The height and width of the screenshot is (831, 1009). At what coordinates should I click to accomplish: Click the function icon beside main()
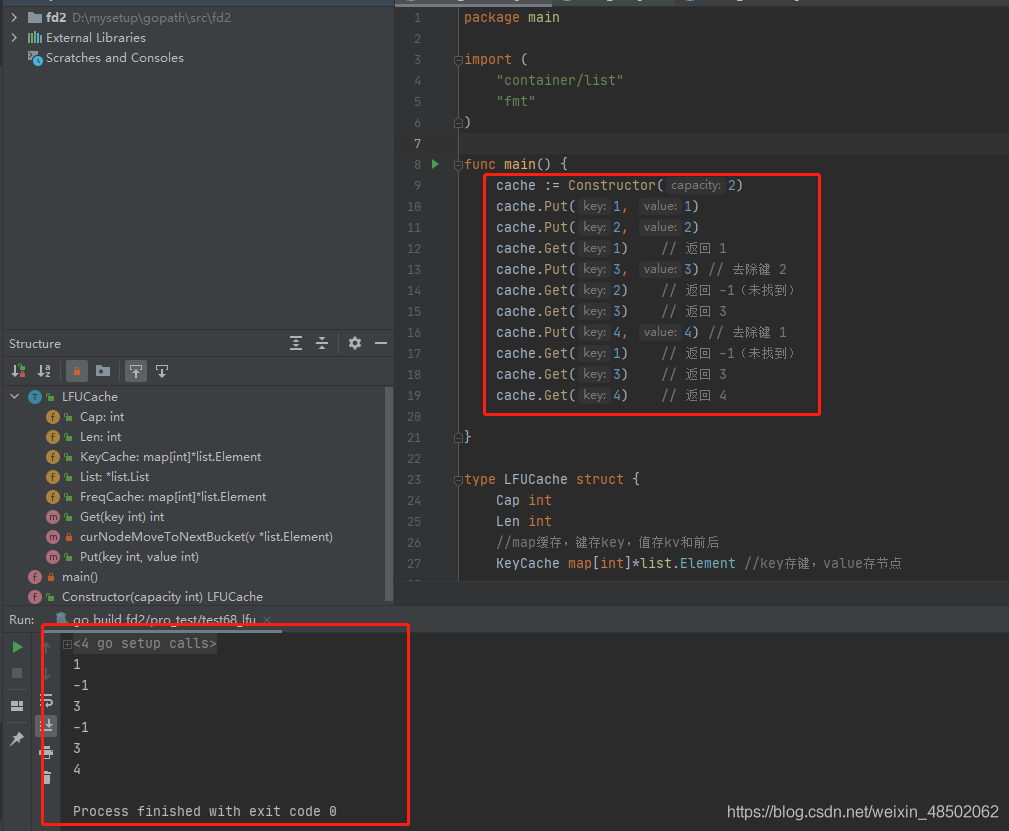point(35,577)
